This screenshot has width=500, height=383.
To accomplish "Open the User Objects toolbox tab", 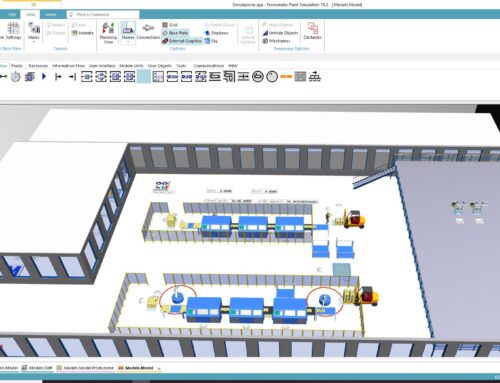I will (x=160, y=66).
